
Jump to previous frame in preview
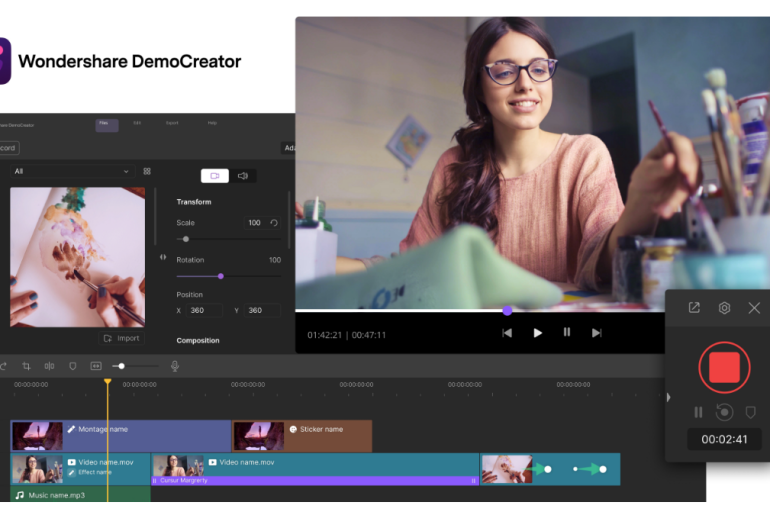tap(507, 333)
